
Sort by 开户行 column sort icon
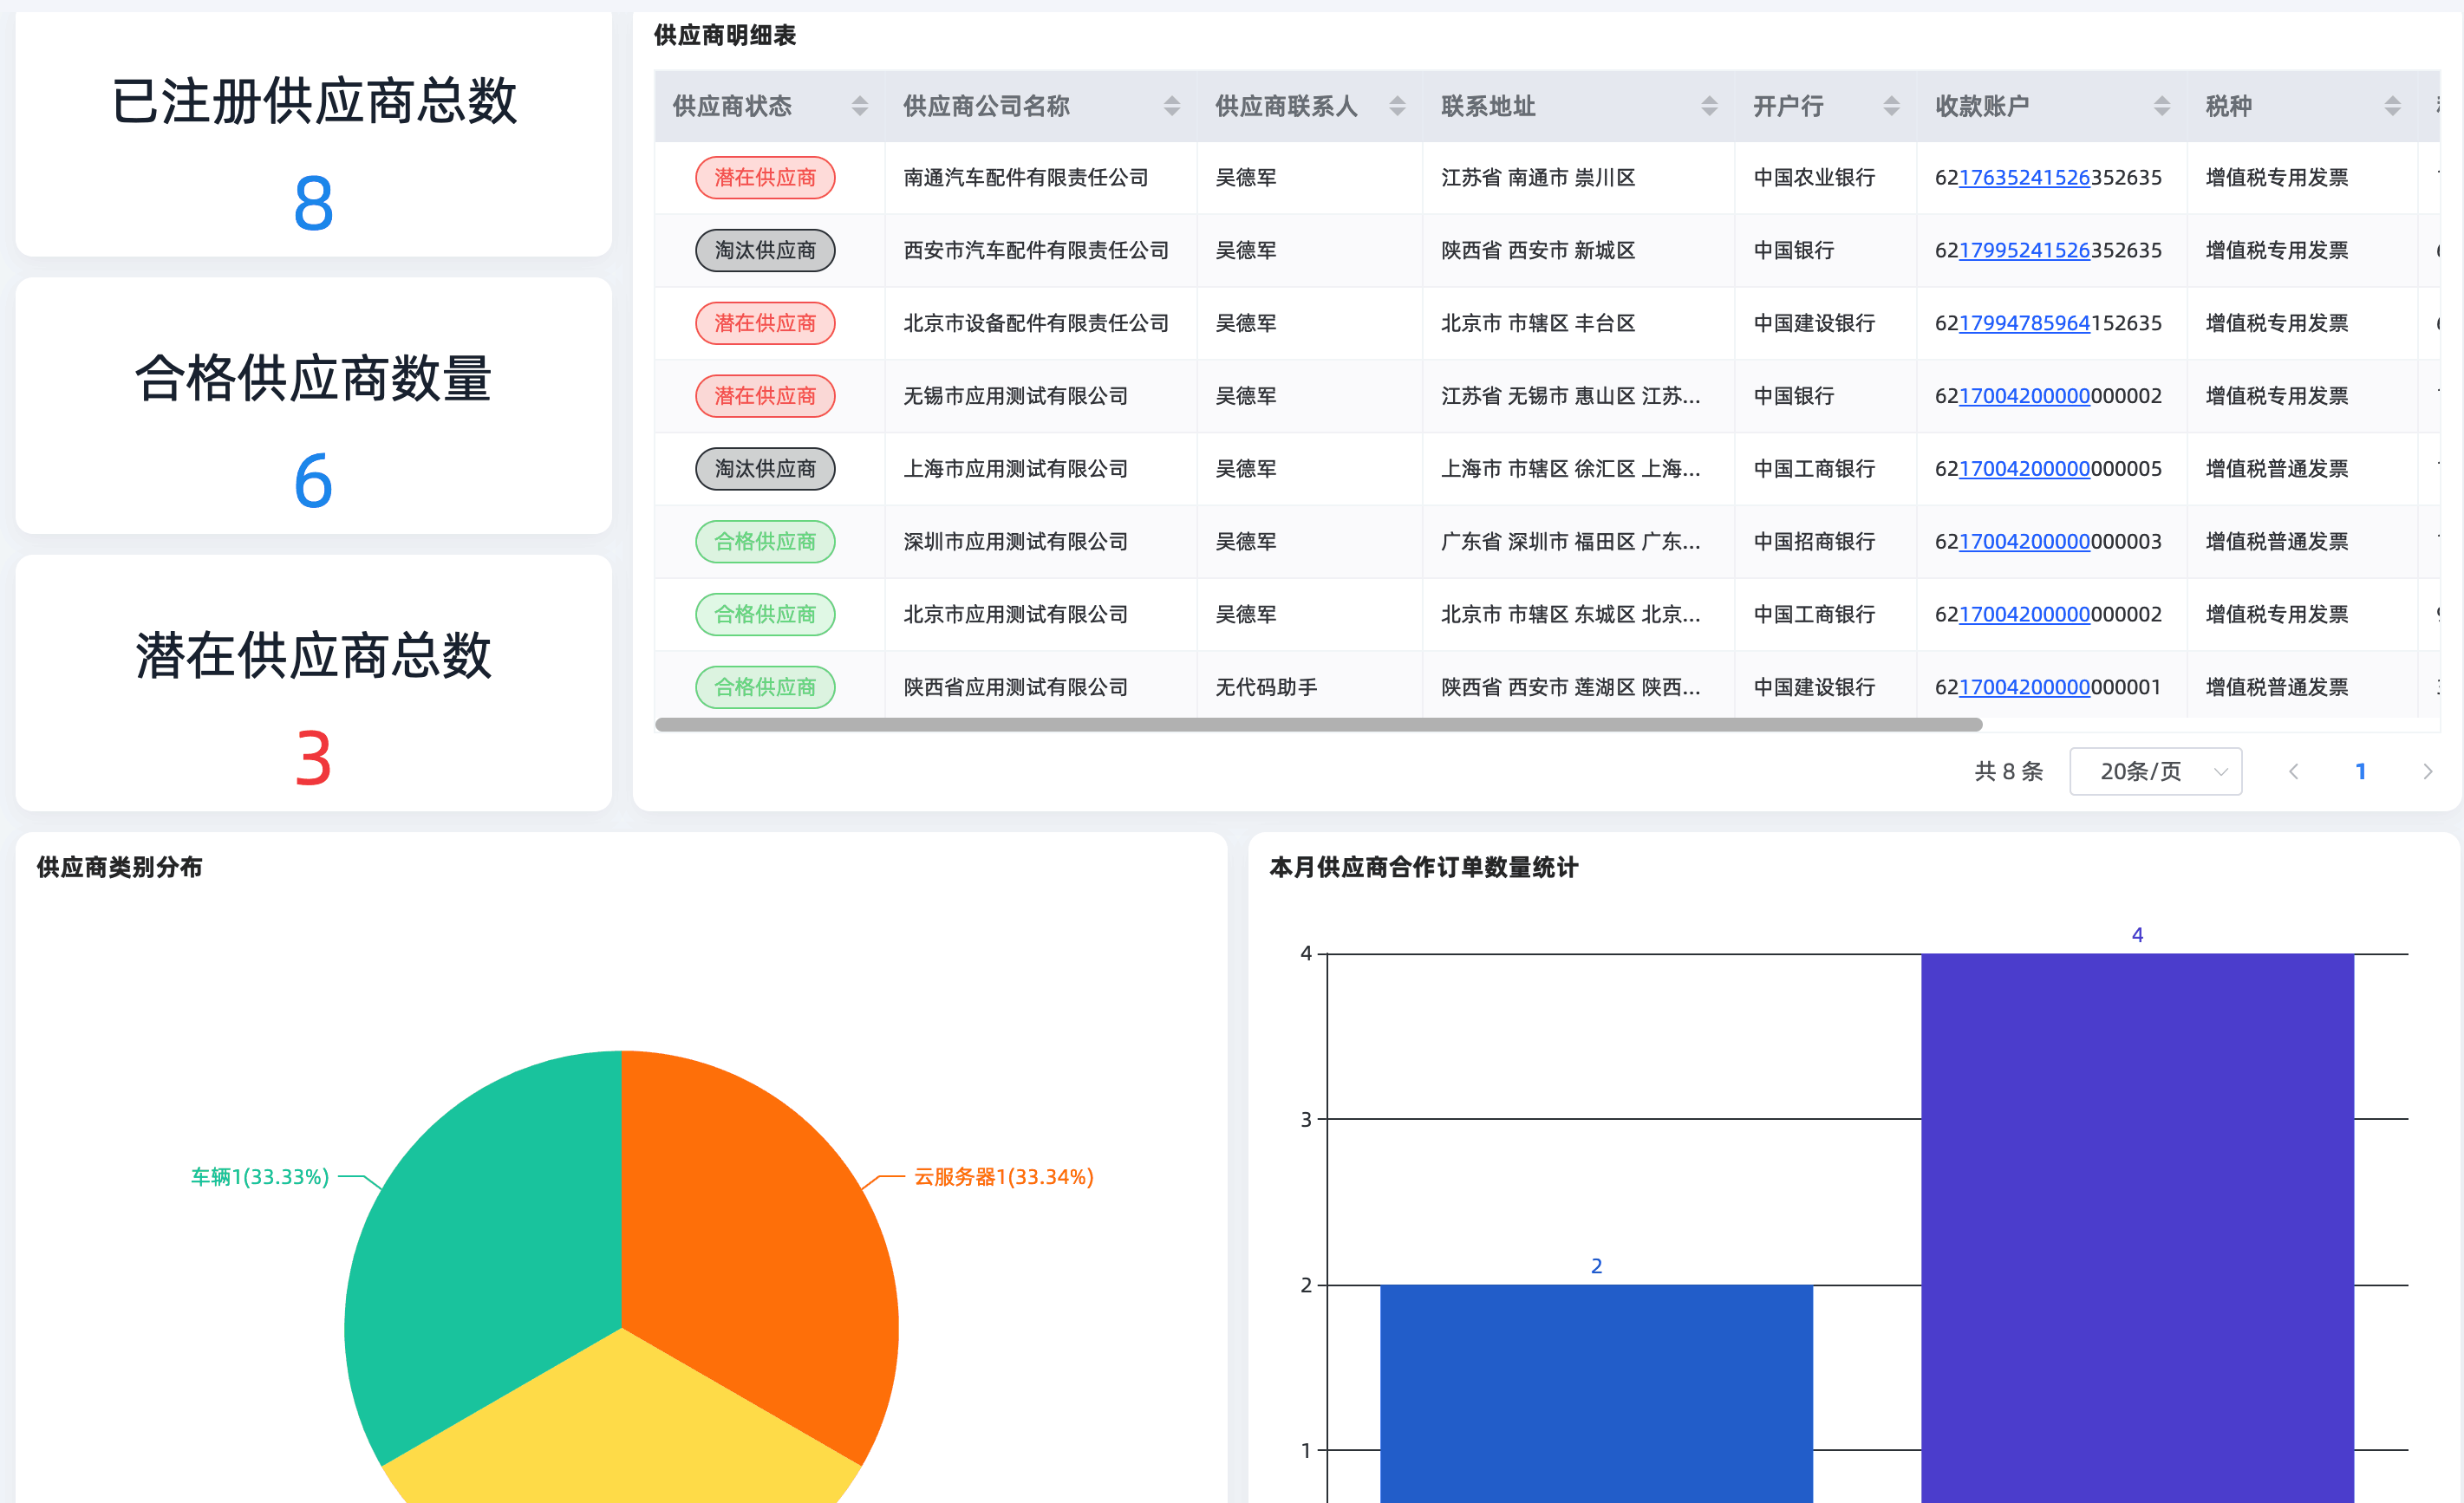tap(1891, 106)
